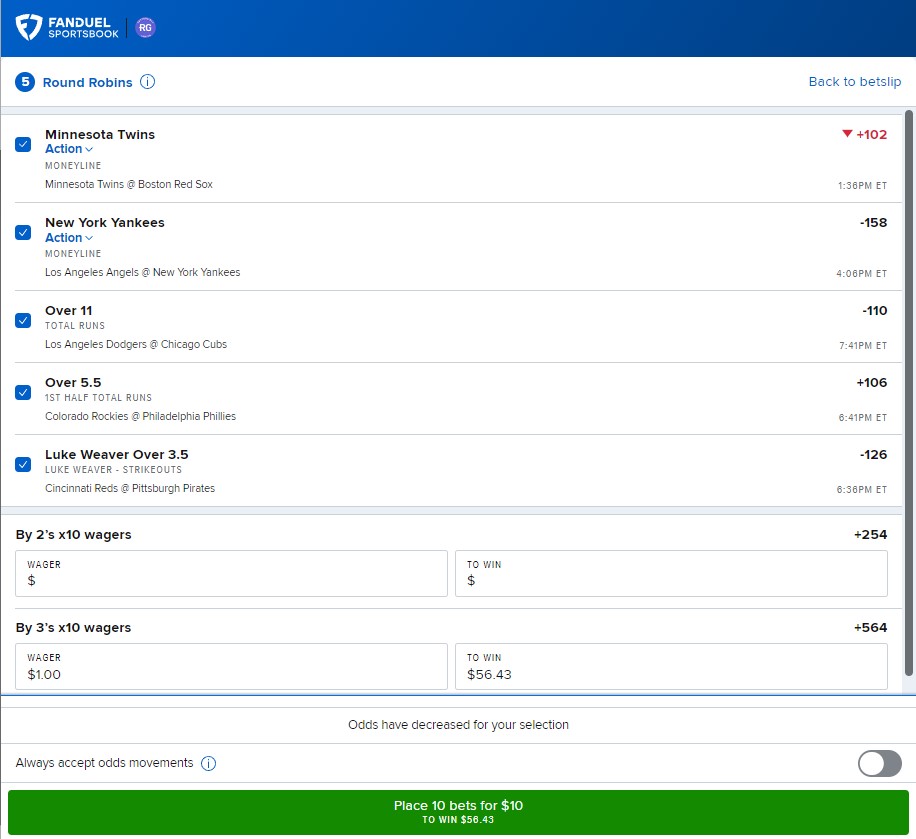Open info icon for always accept odds
Viewport: 916px width, 839px height.
pos(209,763)
